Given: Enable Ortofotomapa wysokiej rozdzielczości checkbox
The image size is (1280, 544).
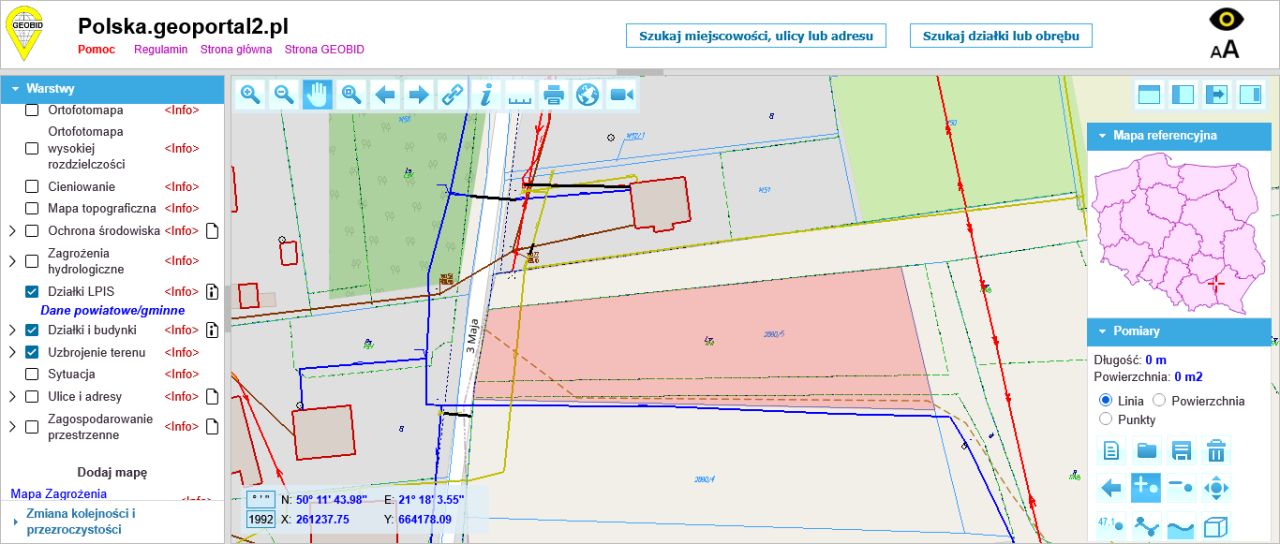Looking at the screenshot, I should 32,148.
